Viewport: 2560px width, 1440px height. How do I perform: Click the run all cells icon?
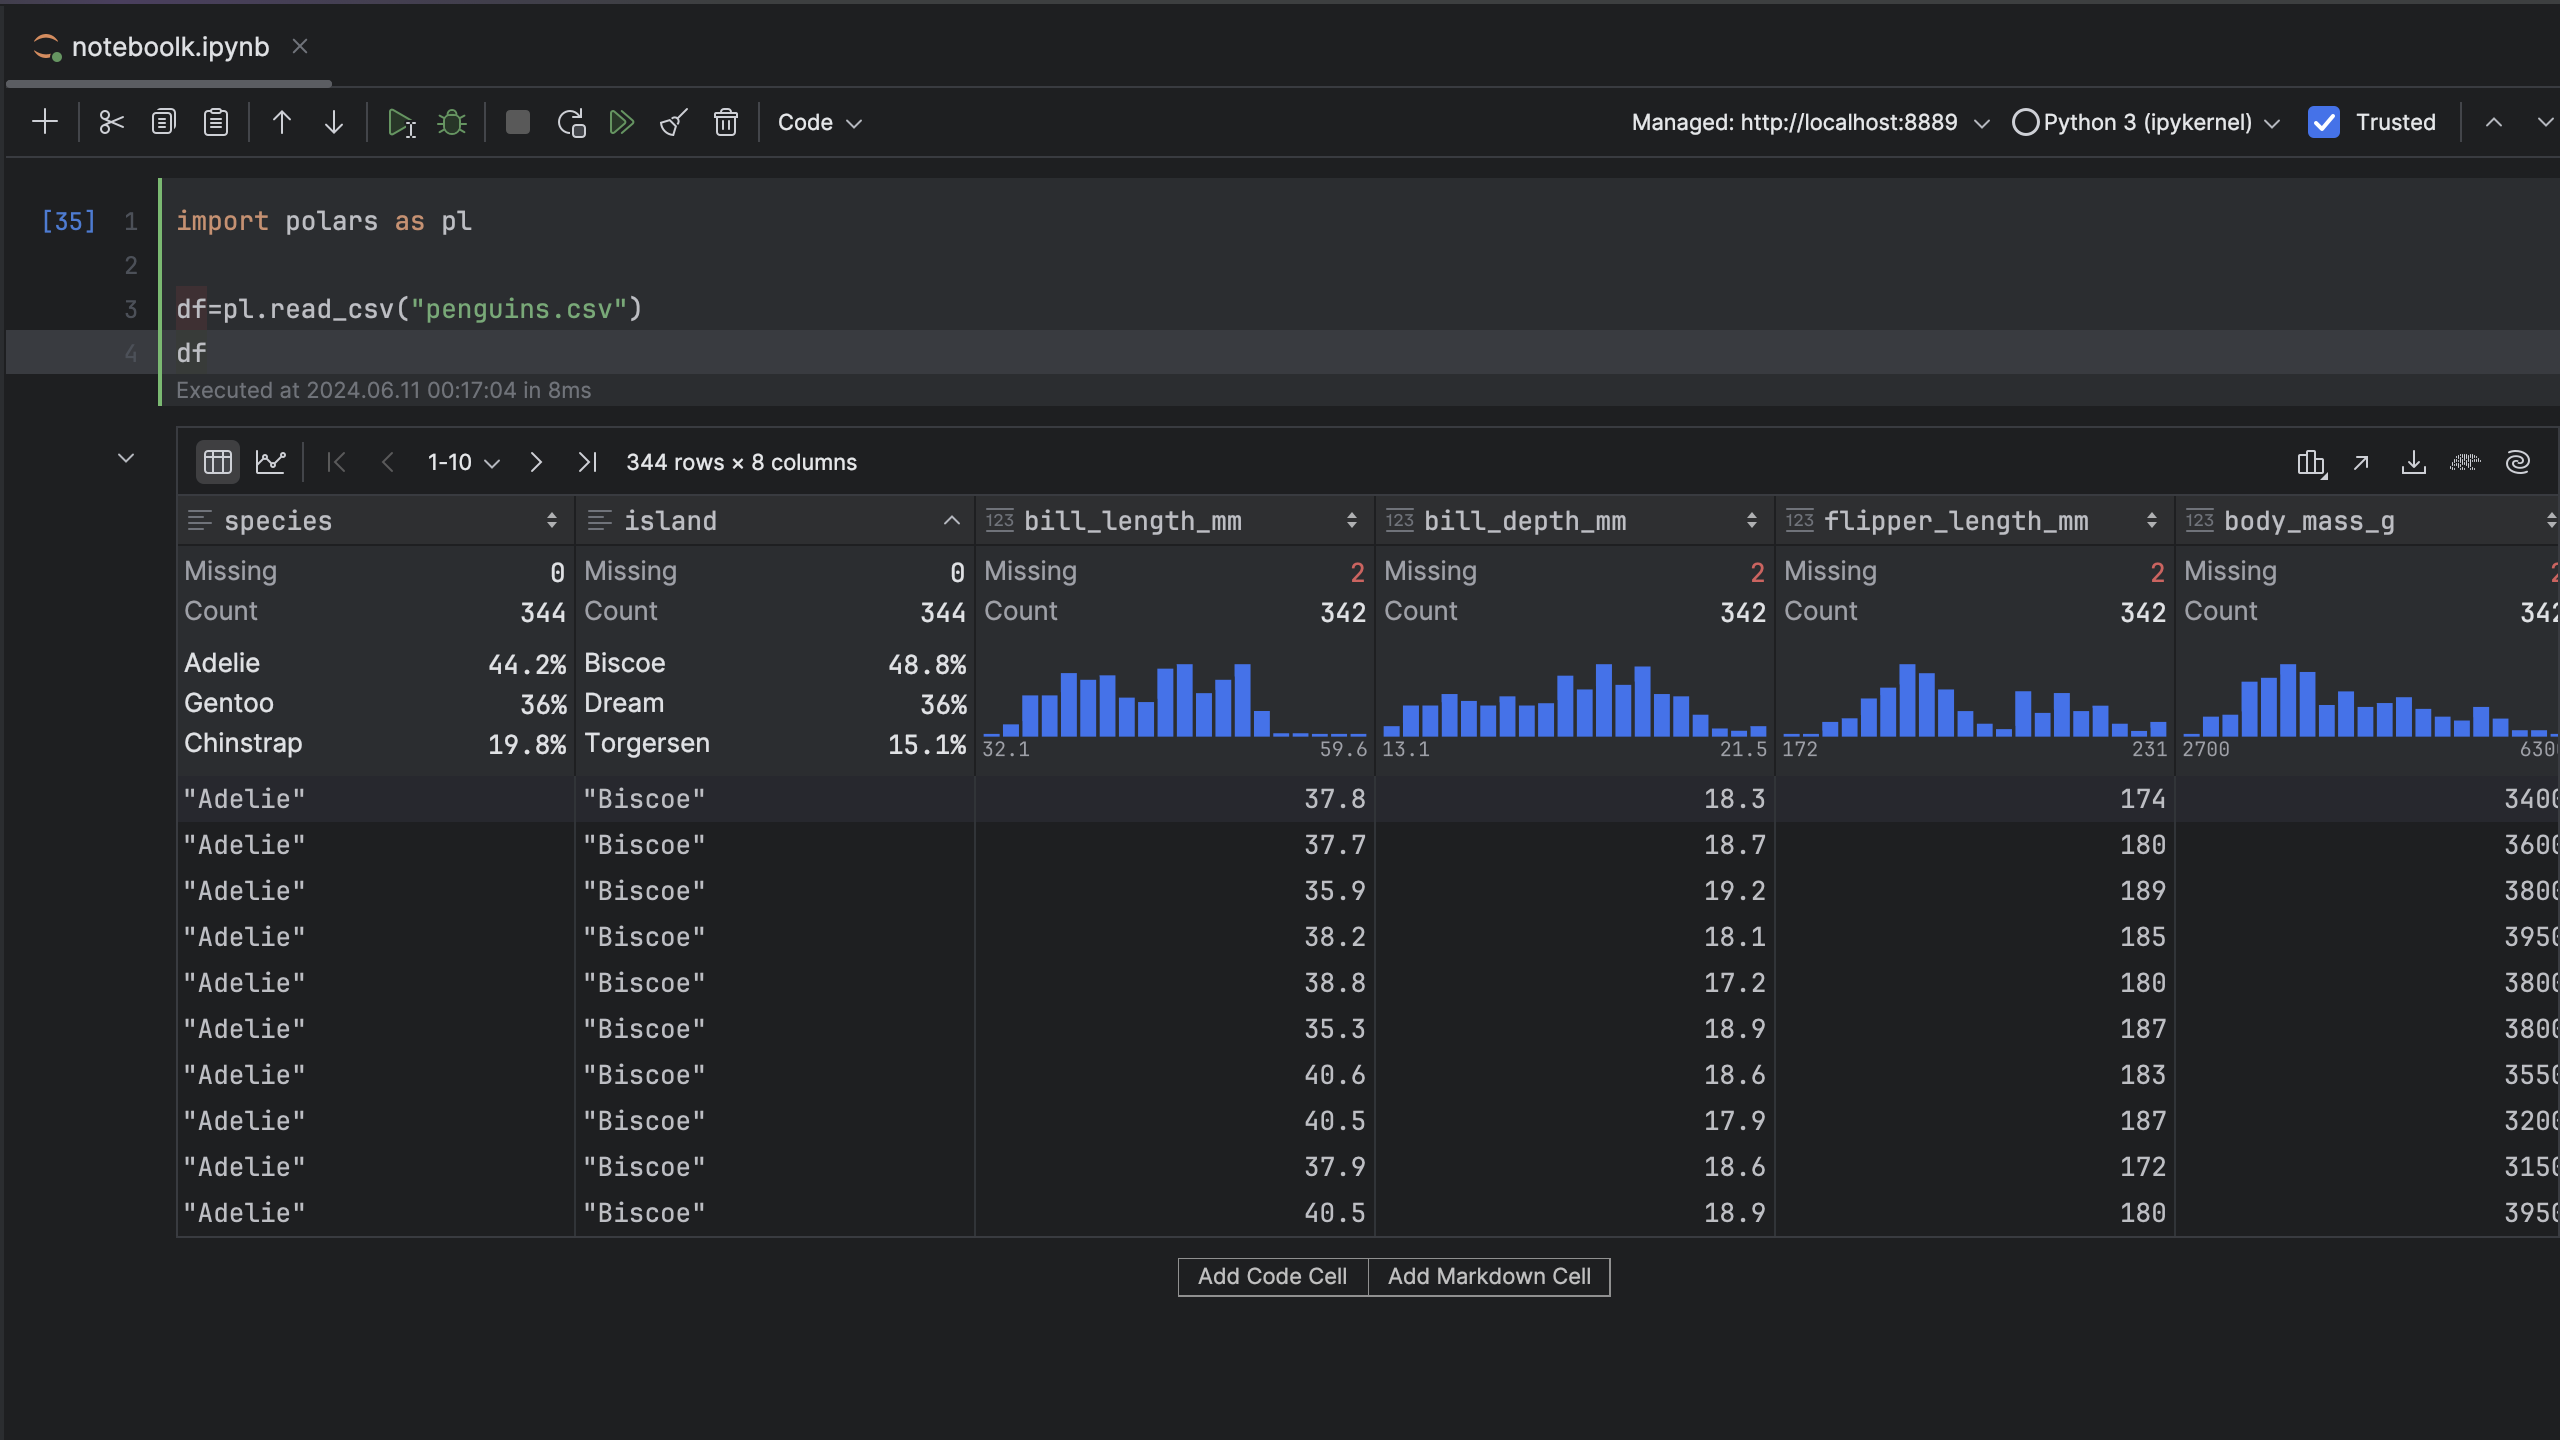622,121
